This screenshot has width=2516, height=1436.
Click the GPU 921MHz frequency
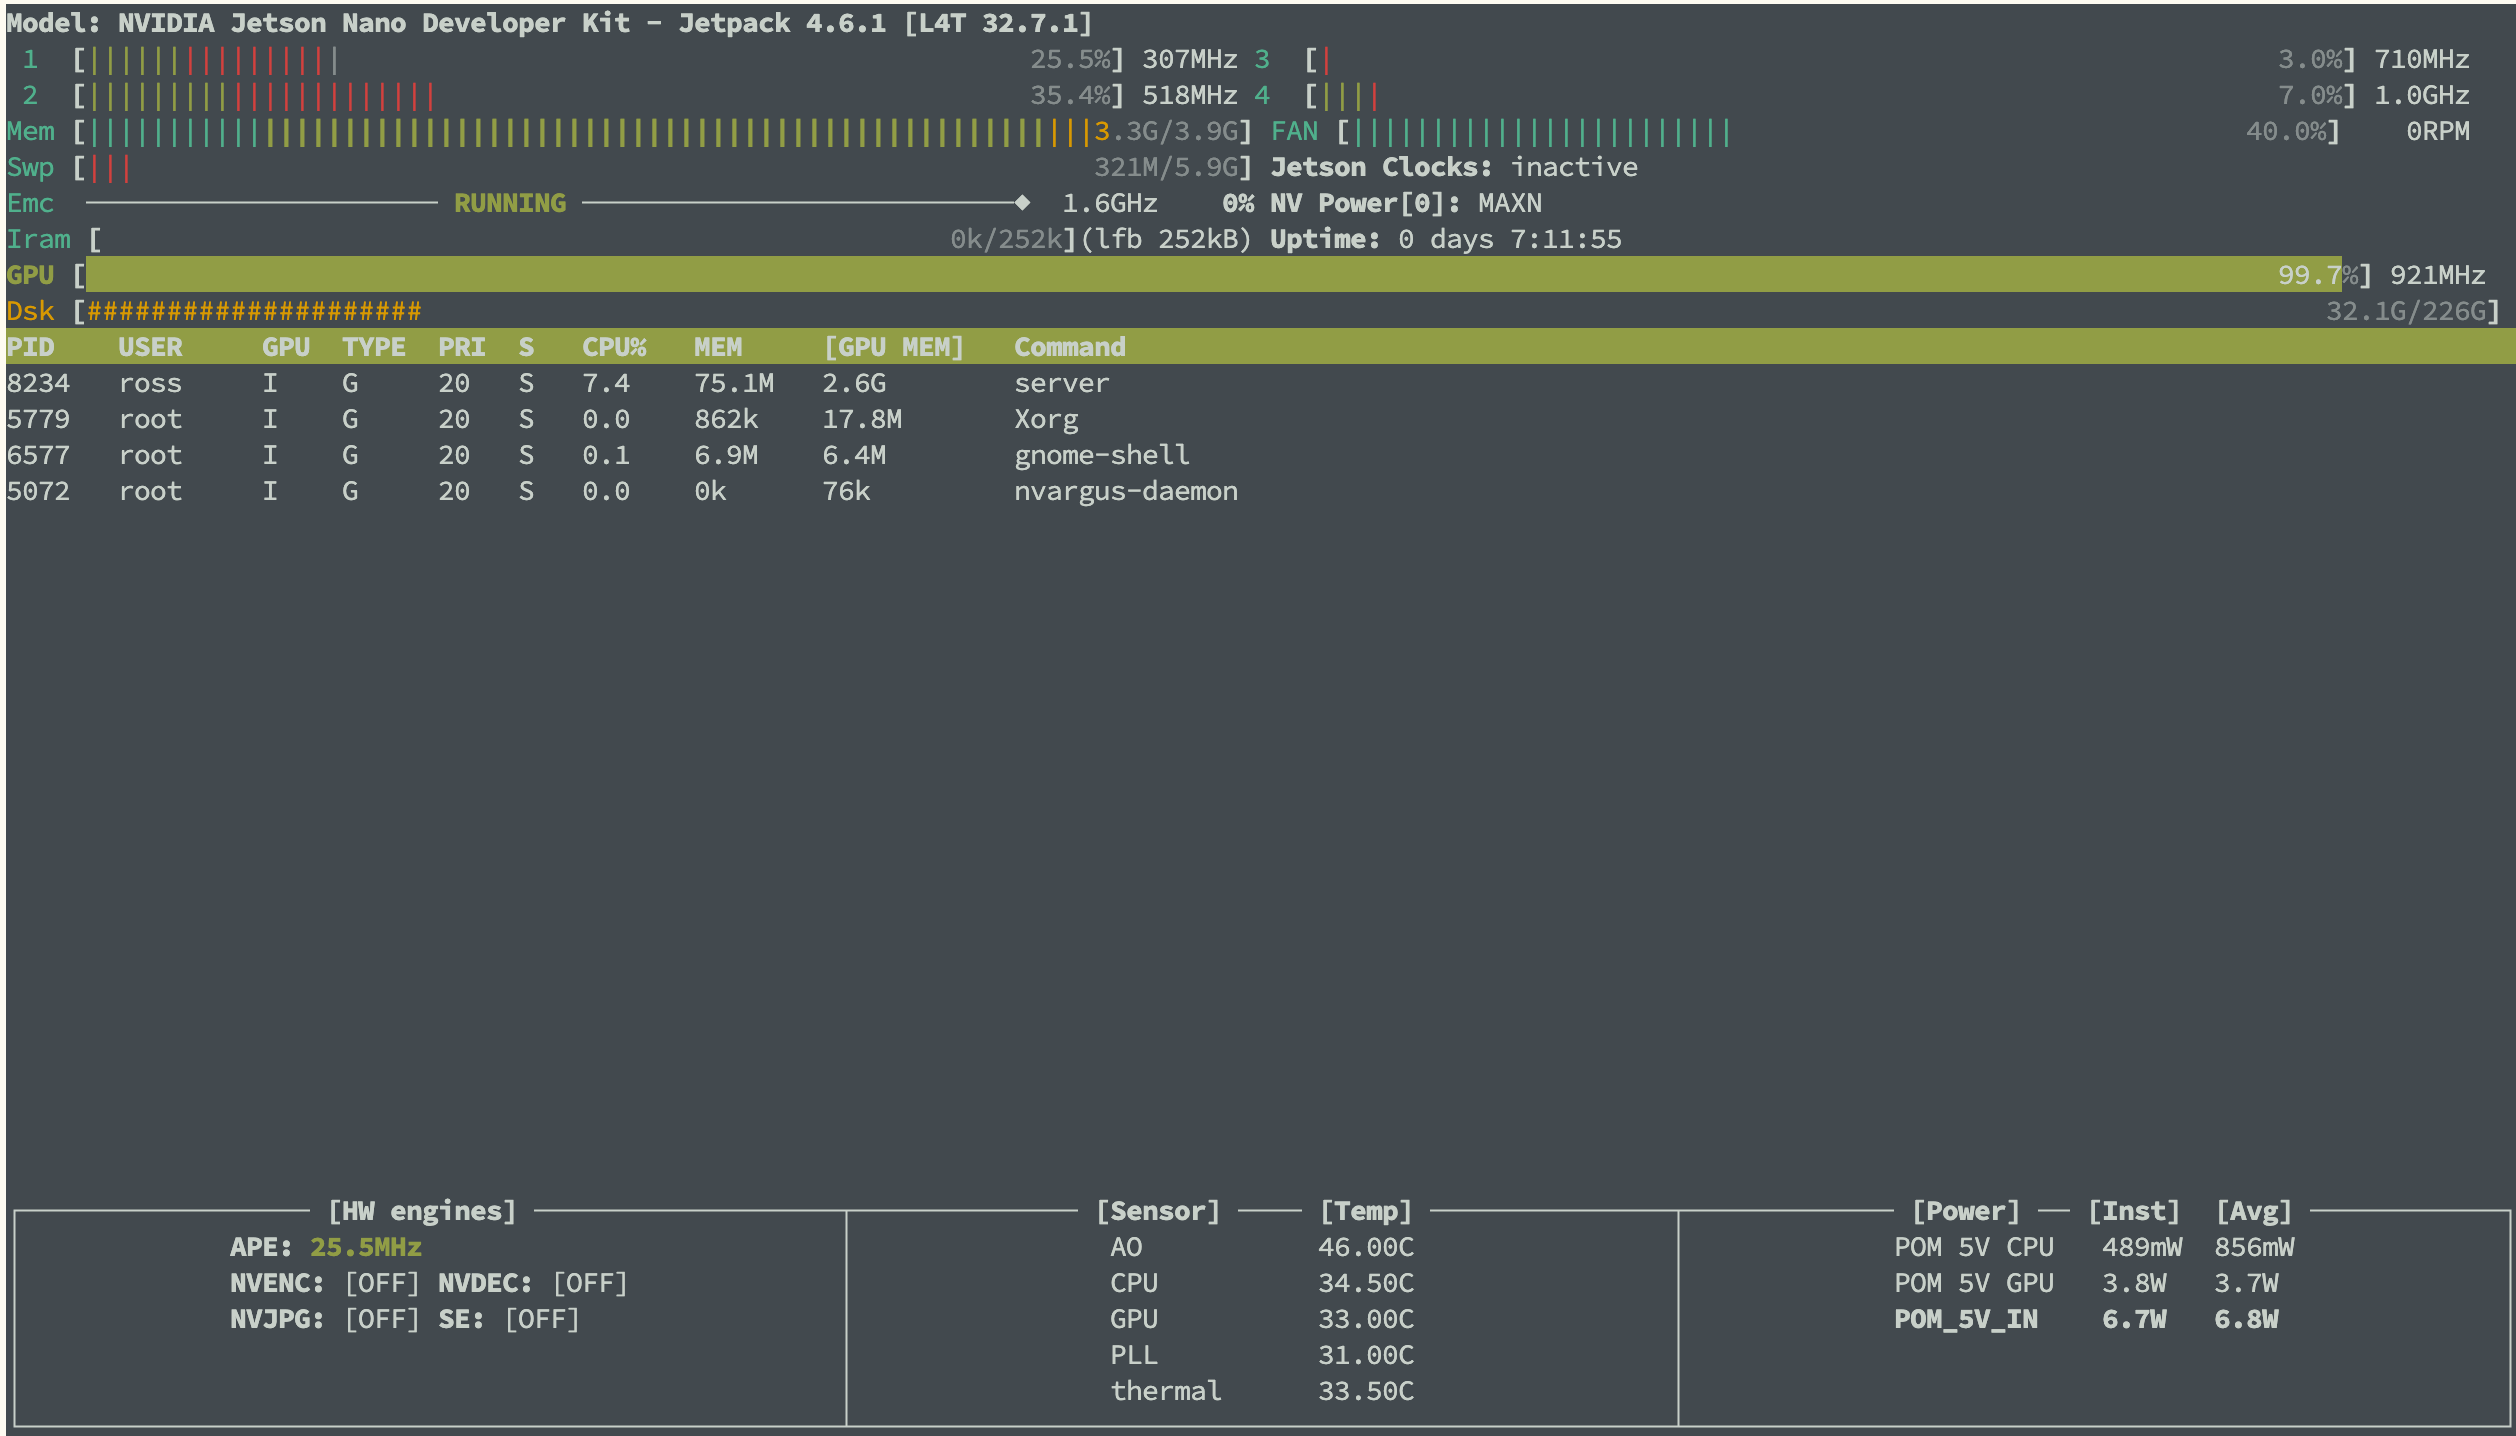[x=2438, y=275]
